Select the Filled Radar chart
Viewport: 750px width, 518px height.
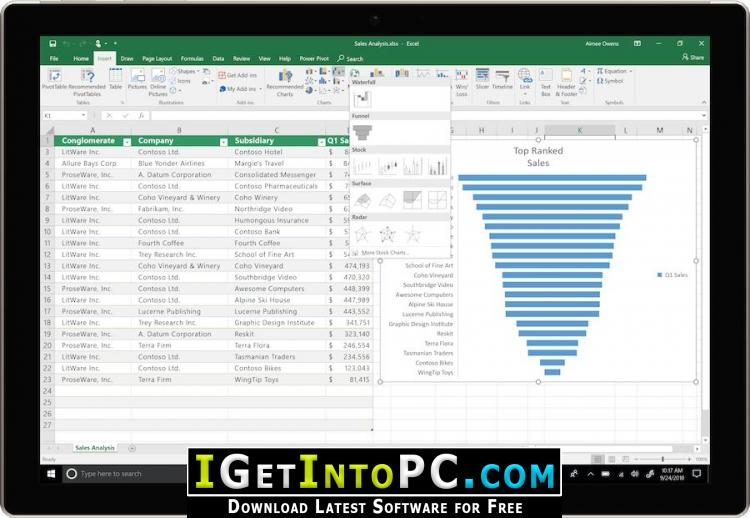tap(412, 234)
